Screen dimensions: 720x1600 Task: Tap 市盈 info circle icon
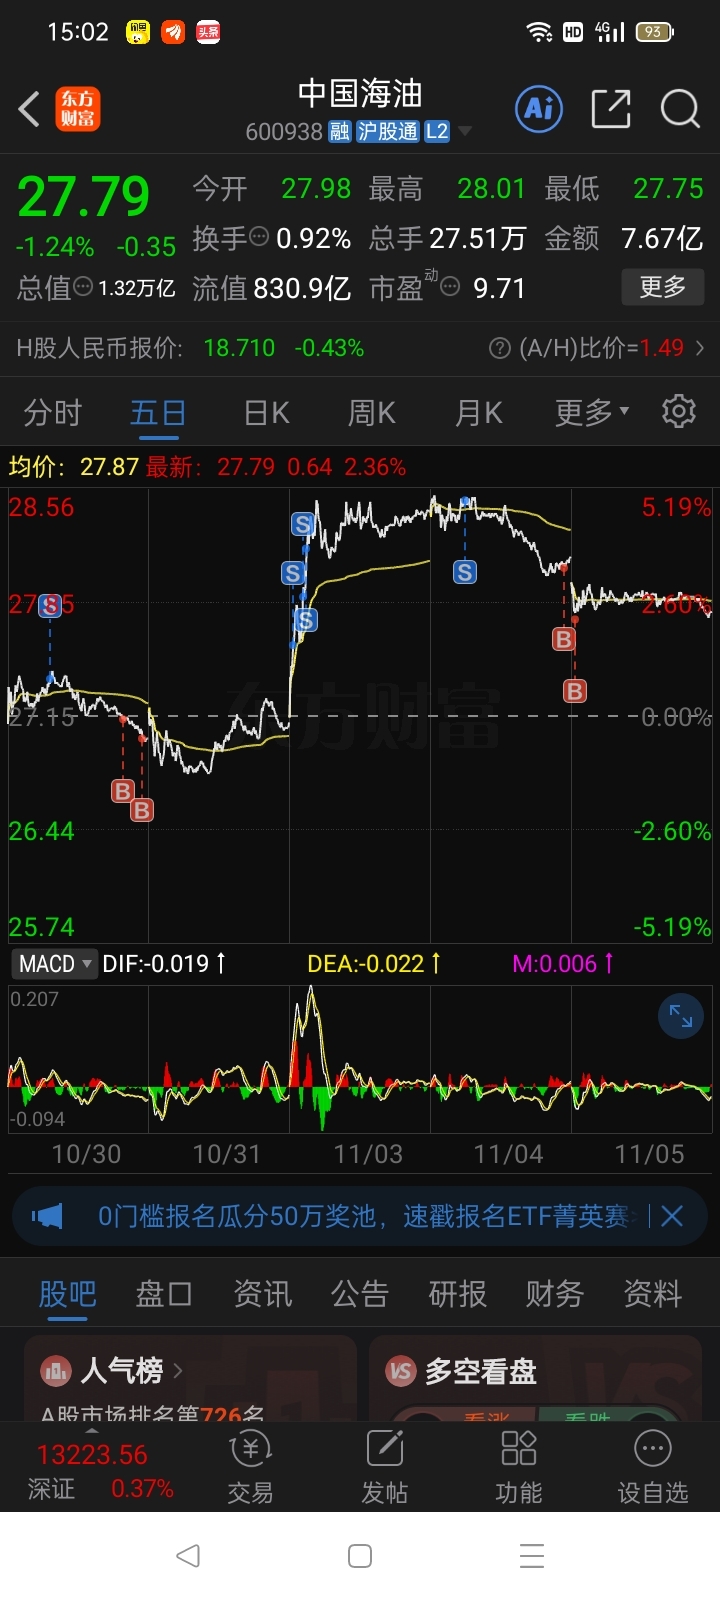(x=450, y=288)
